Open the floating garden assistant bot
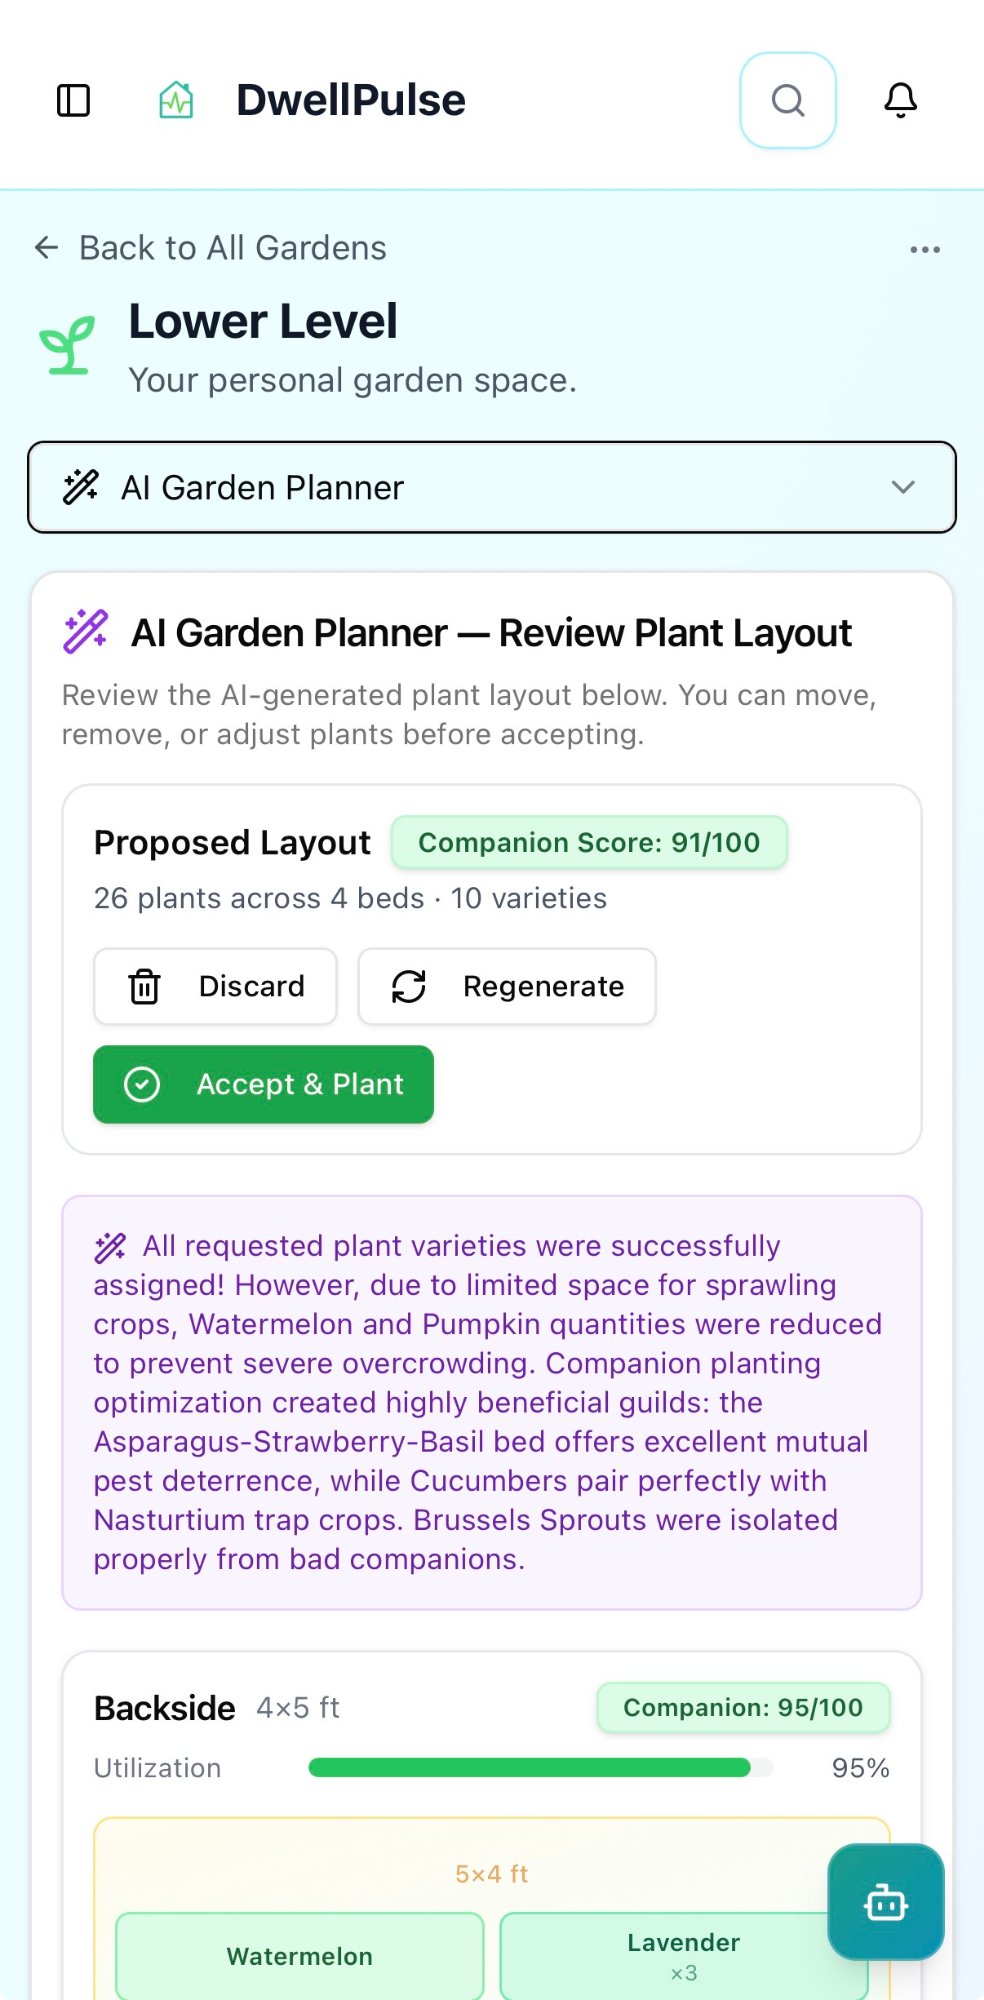984x2000 pixels. coord(886,1902)
